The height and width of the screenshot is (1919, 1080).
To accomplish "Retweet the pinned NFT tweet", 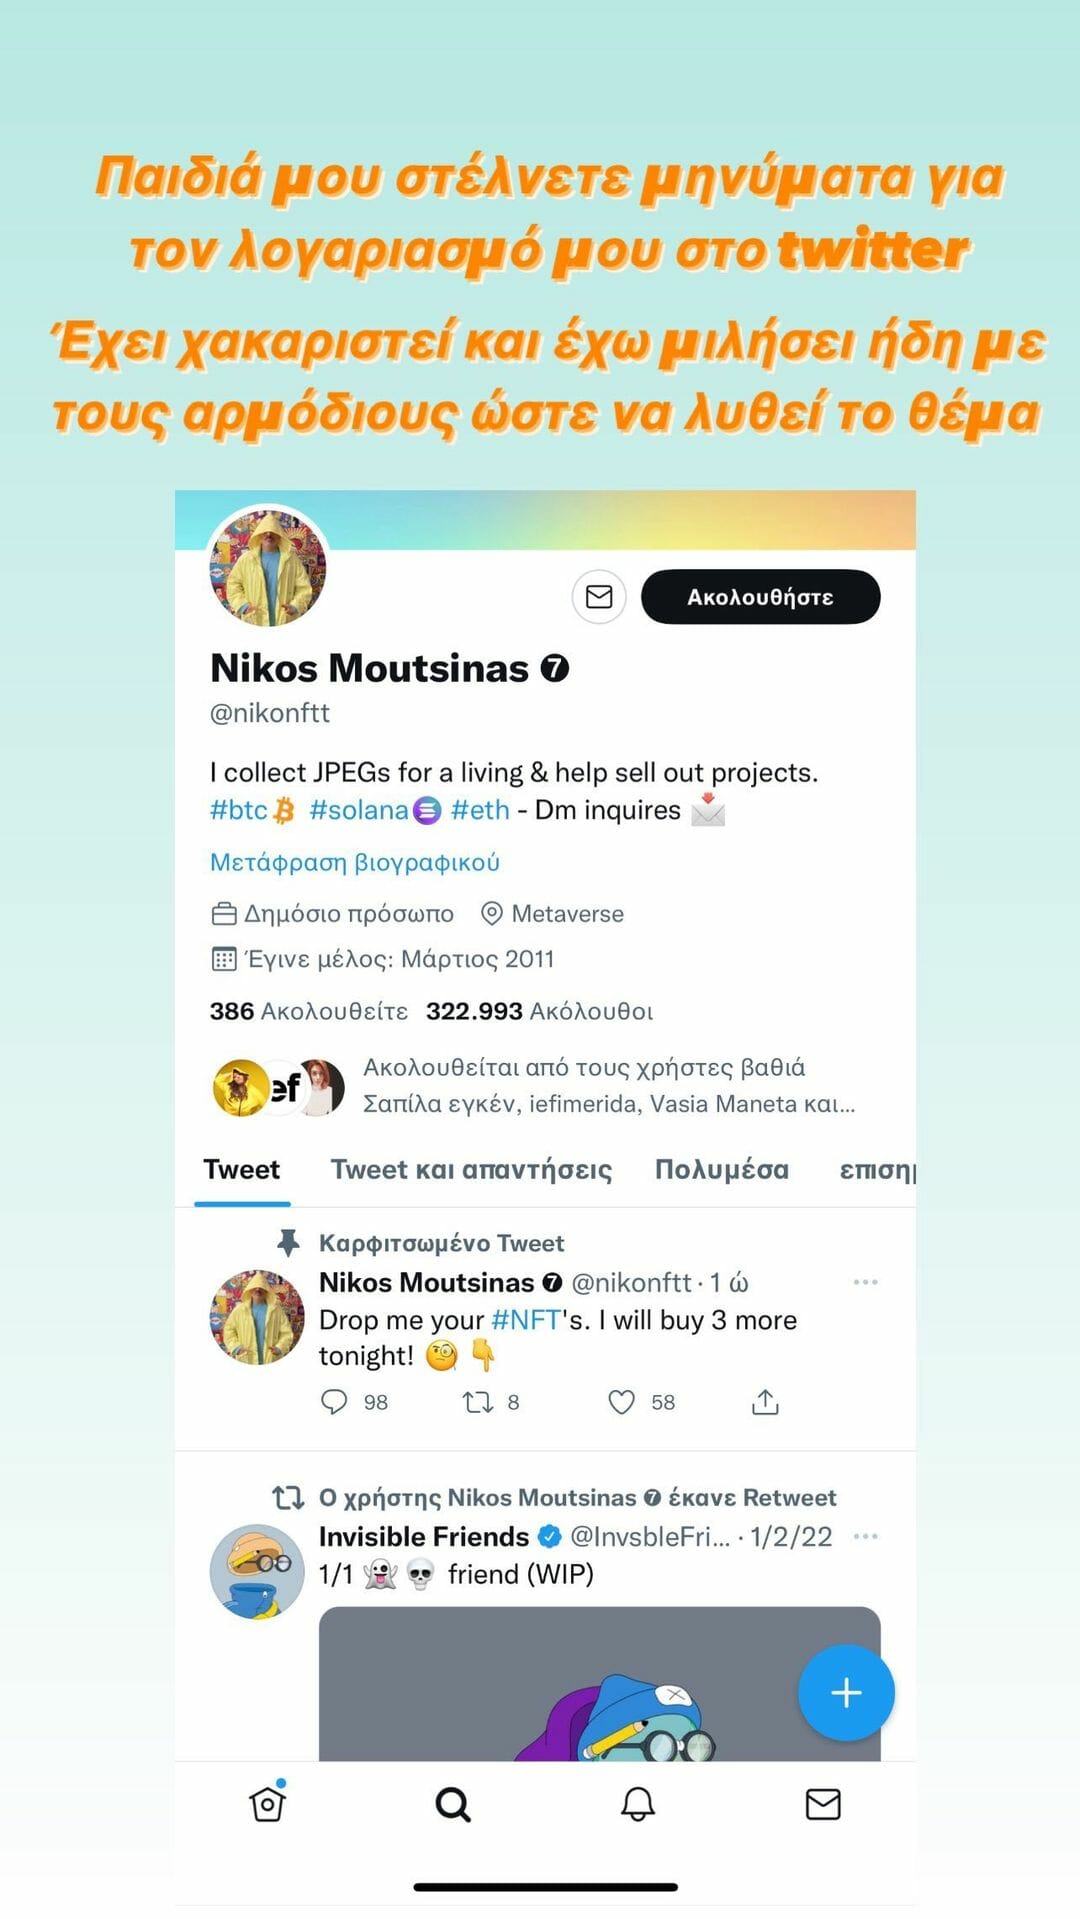I will point(478,1402).
